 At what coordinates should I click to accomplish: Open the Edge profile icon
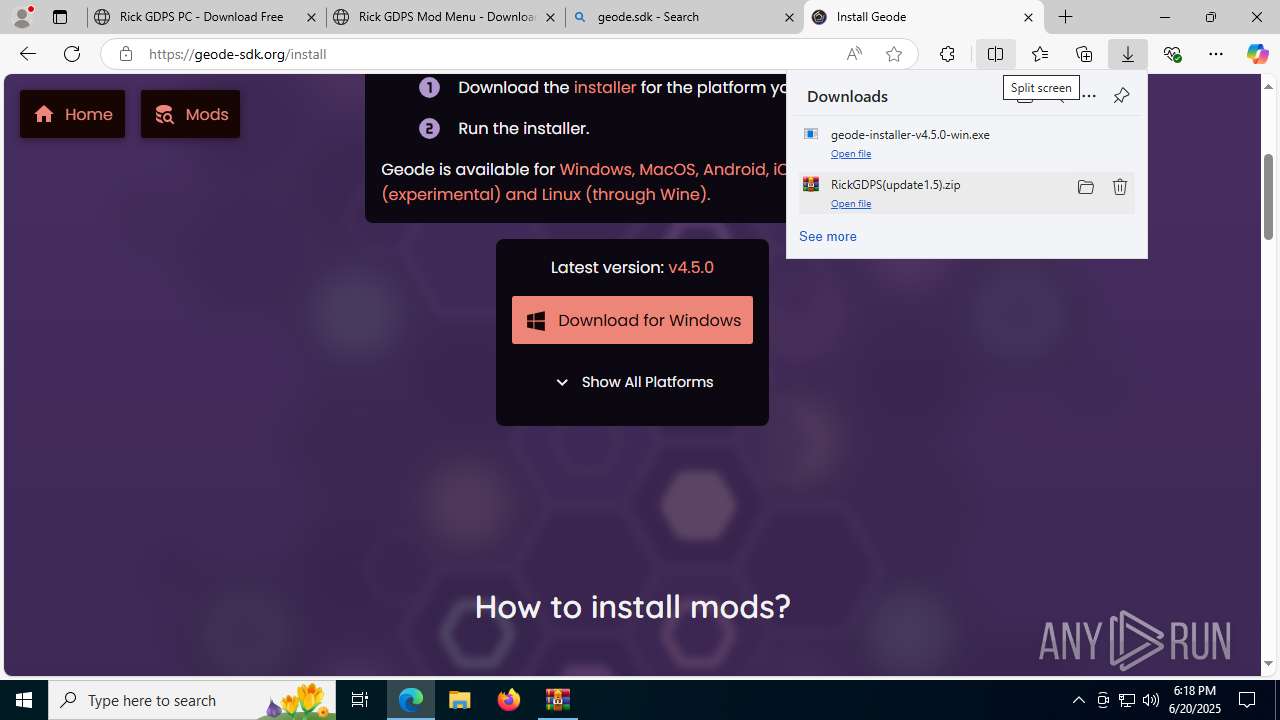click(22, 17)
